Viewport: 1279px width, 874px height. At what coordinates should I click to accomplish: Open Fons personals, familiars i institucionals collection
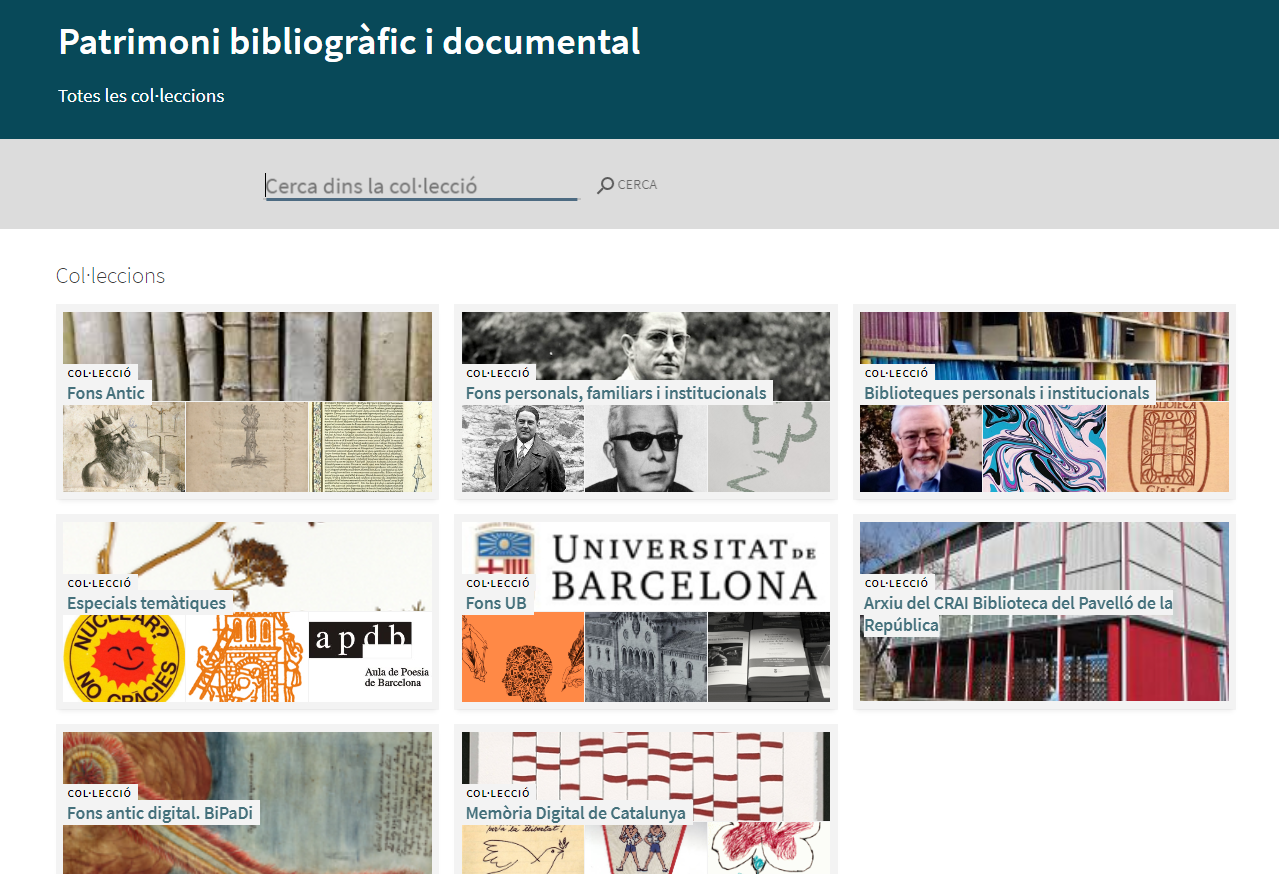click(615, 393)
